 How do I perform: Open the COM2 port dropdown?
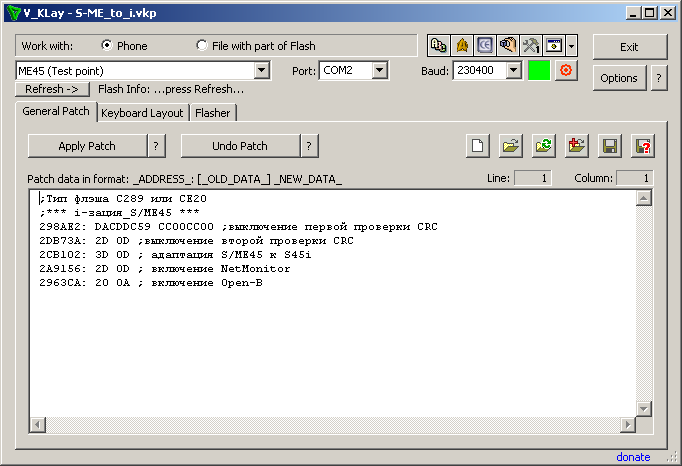(379, 71)
